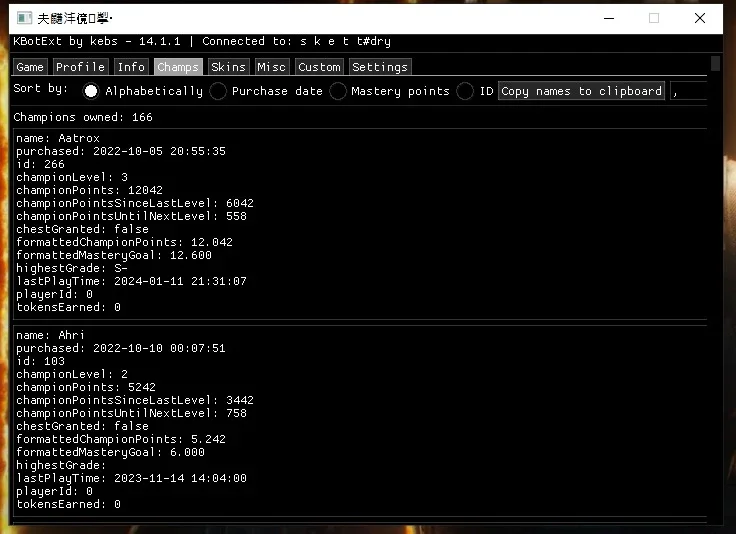Click the app icon in title bar

pos(24,18)
